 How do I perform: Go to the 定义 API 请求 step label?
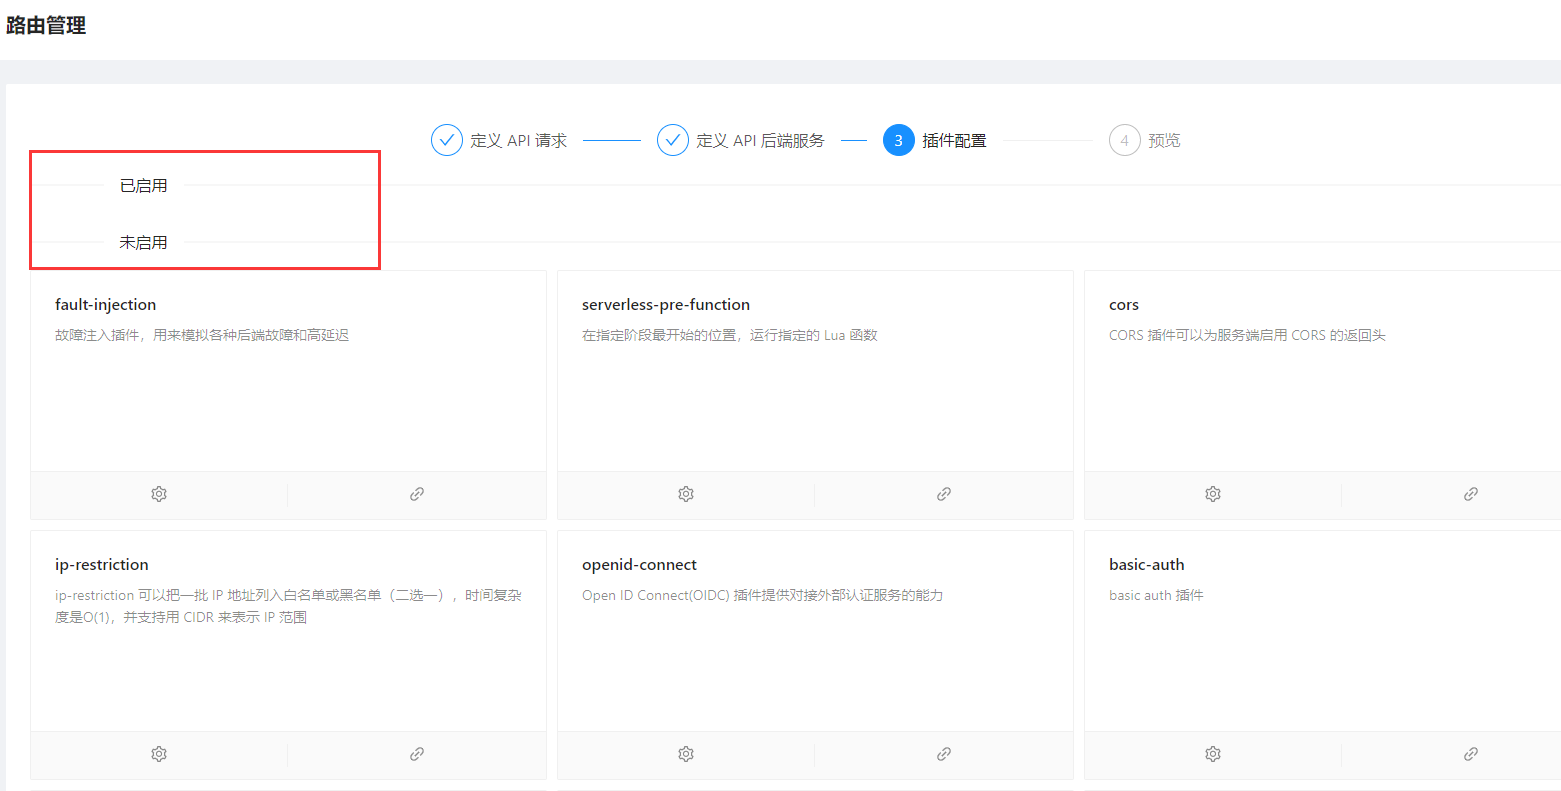(519, 141)
